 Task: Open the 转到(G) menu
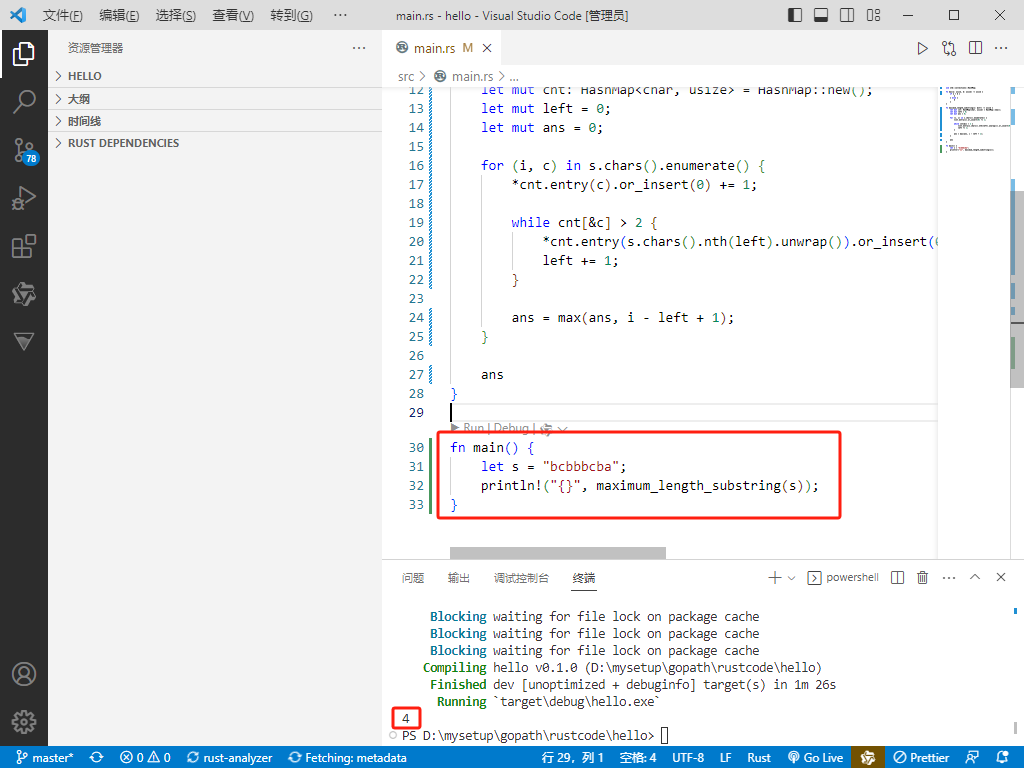click(291, 15)
